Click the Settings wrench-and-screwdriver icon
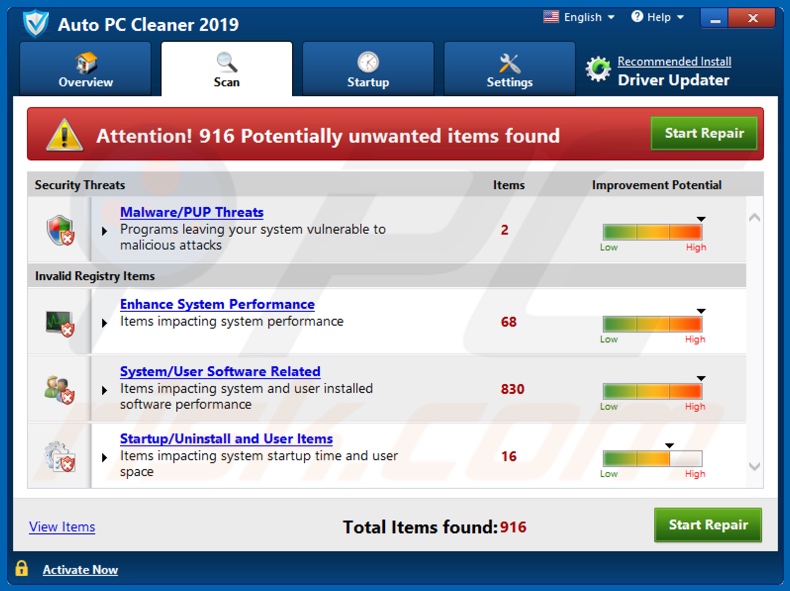Image resolution: width=790 pixels, height=591 pixels. pos(509,63)
